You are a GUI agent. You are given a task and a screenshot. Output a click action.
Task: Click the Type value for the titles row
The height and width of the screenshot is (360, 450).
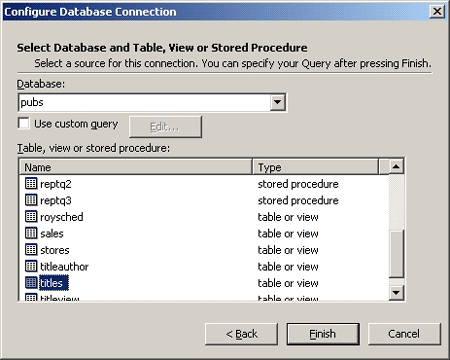[288, 283]
